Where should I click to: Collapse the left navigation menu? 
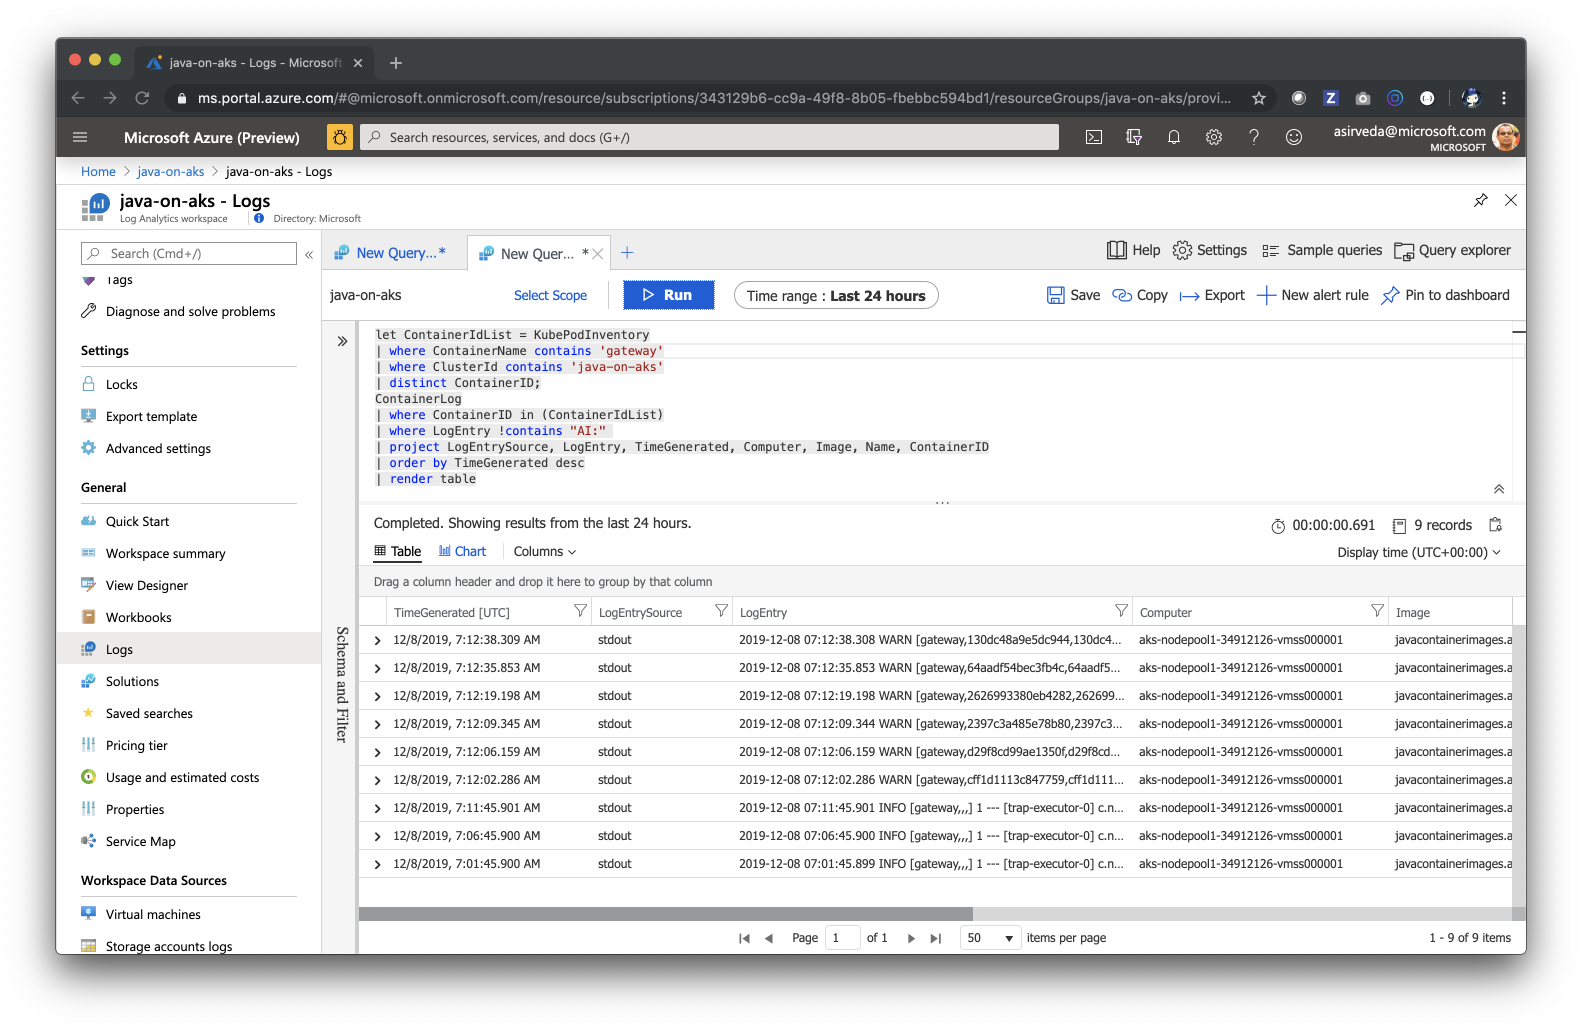(x=309, y=254)
